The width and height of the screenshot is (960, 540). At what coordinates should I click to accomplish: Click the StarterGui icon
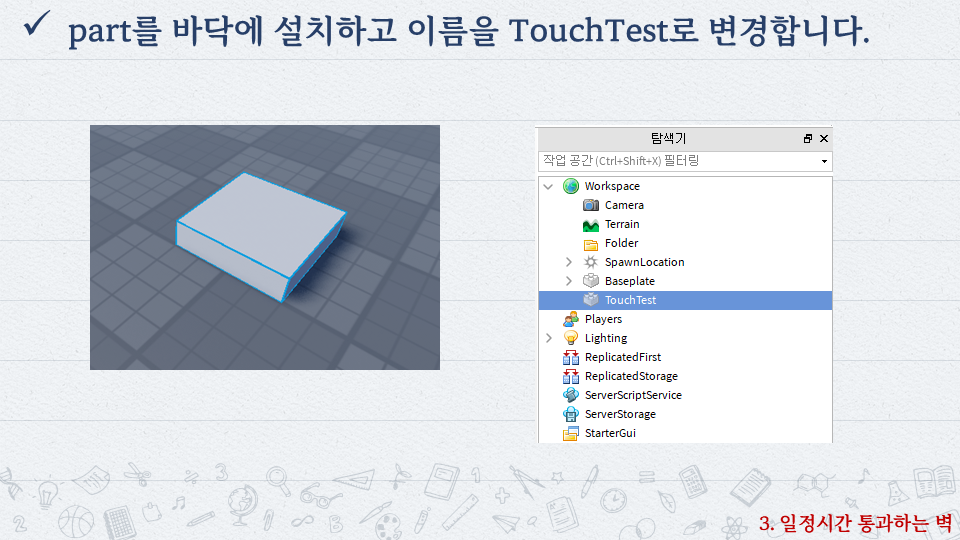[x=571, y=433]
